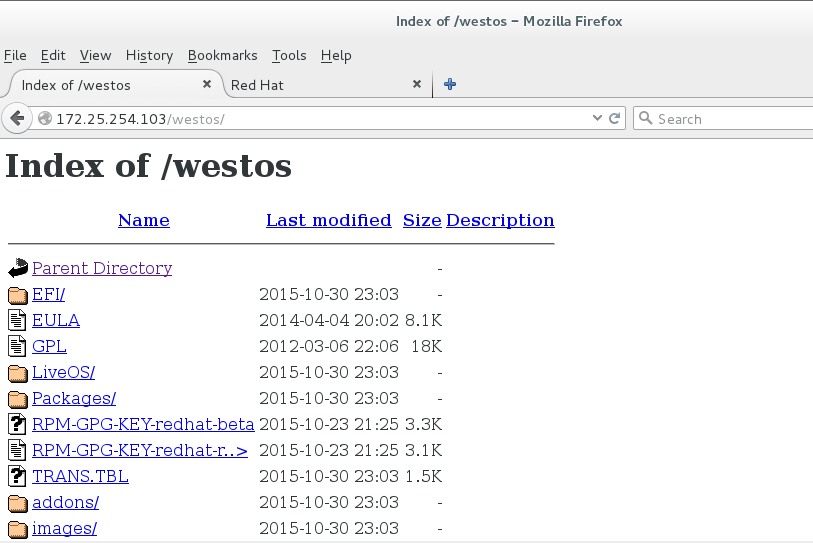Click the 3.3K size of RPM-GPG-KEY-redhat-beta

pos(423,424)
